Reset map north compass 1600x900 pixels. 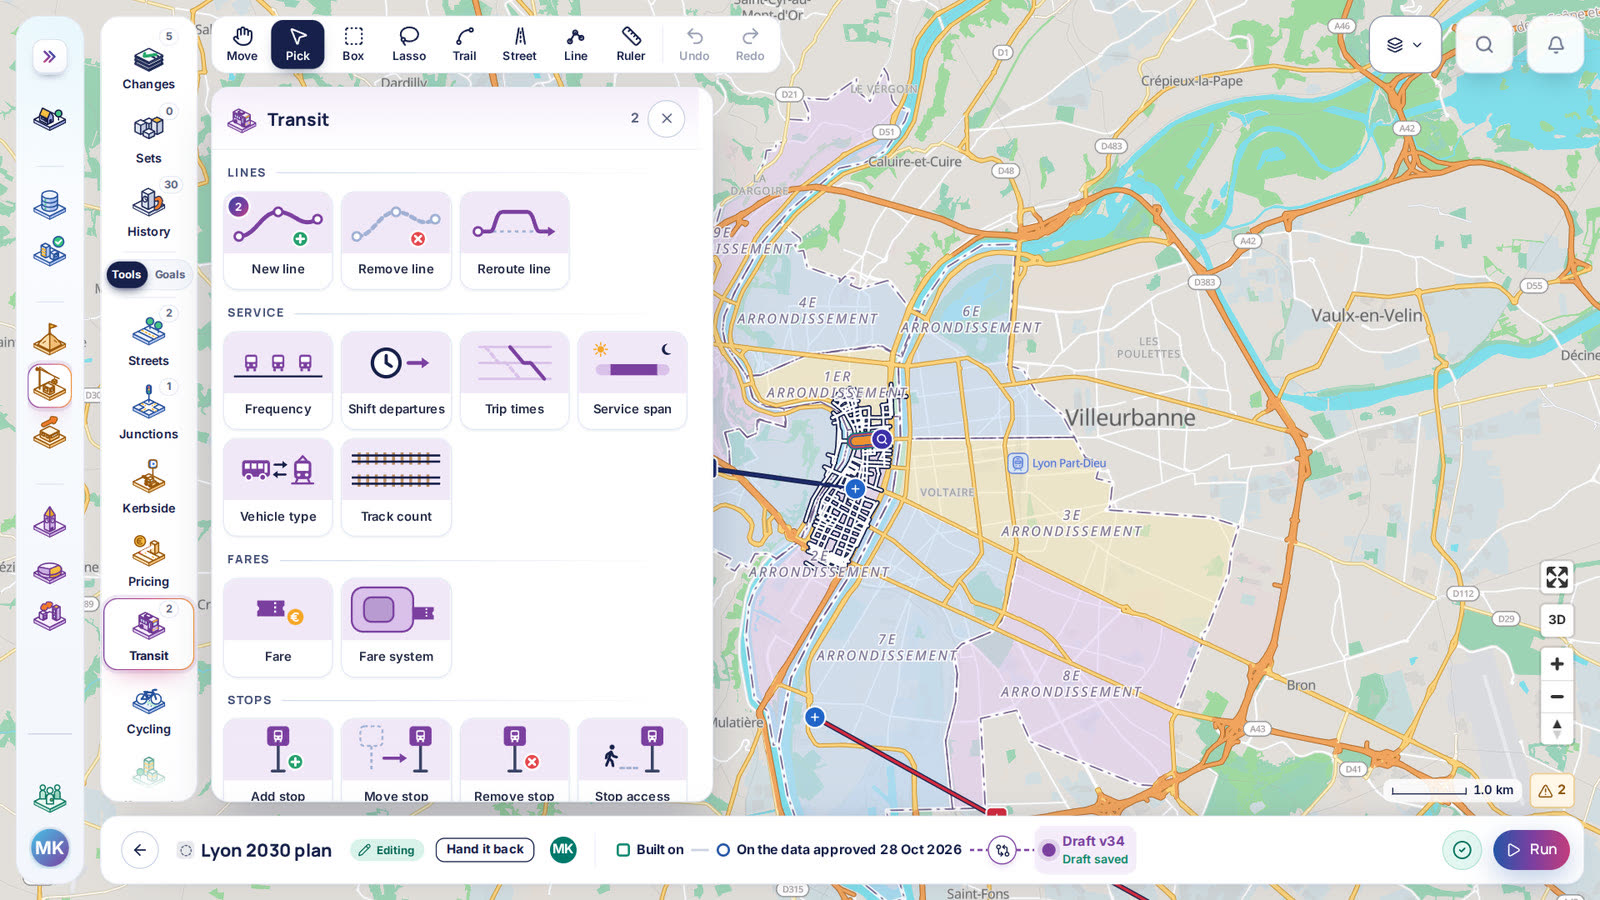1557,729
